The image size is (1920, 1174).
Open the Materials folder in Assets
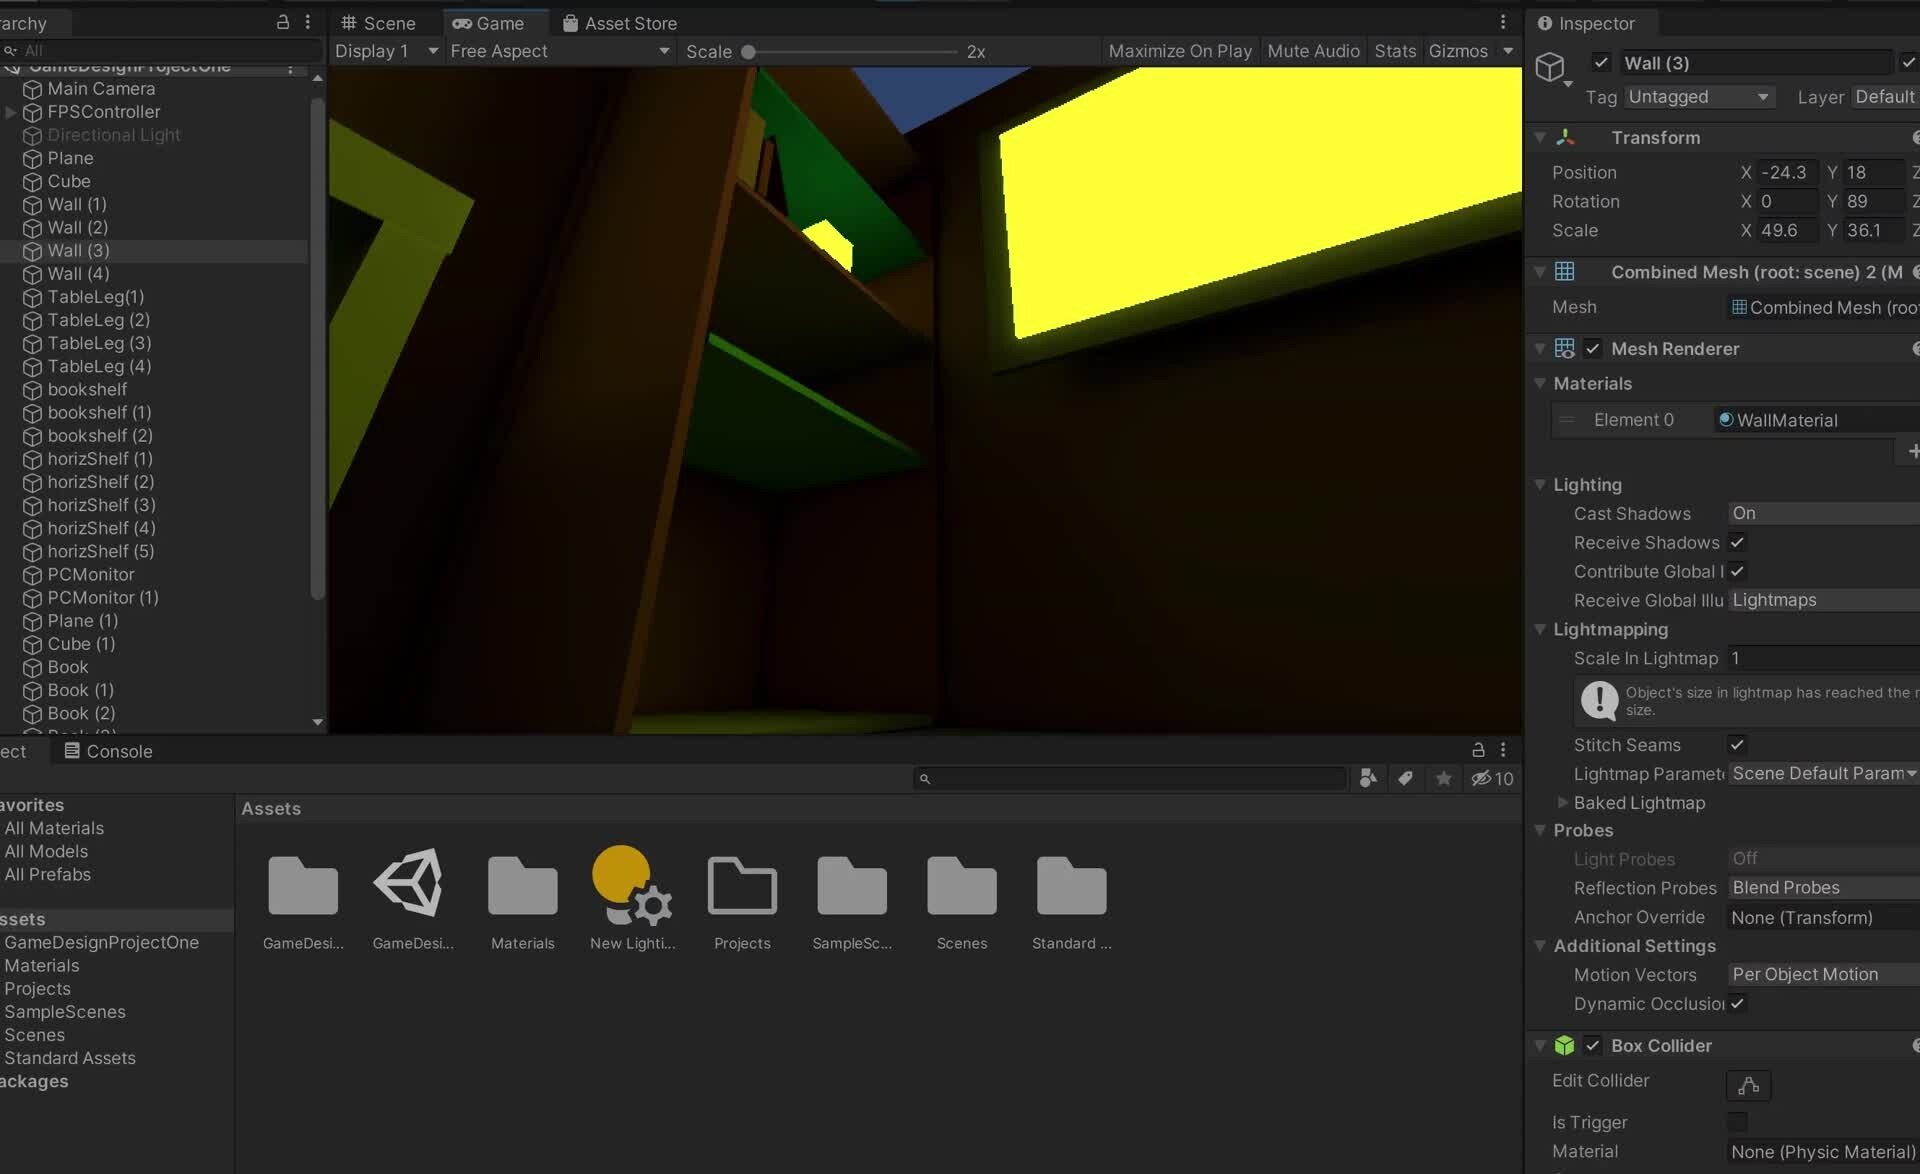coord(522,885)
